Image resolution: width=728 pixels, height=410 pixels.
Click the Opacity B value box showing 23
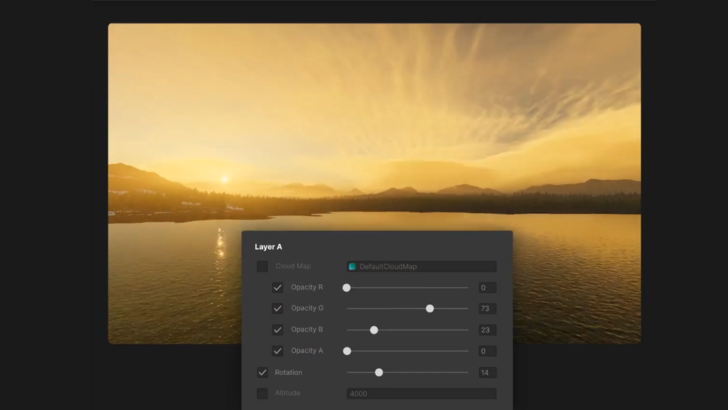coord(486,330)
